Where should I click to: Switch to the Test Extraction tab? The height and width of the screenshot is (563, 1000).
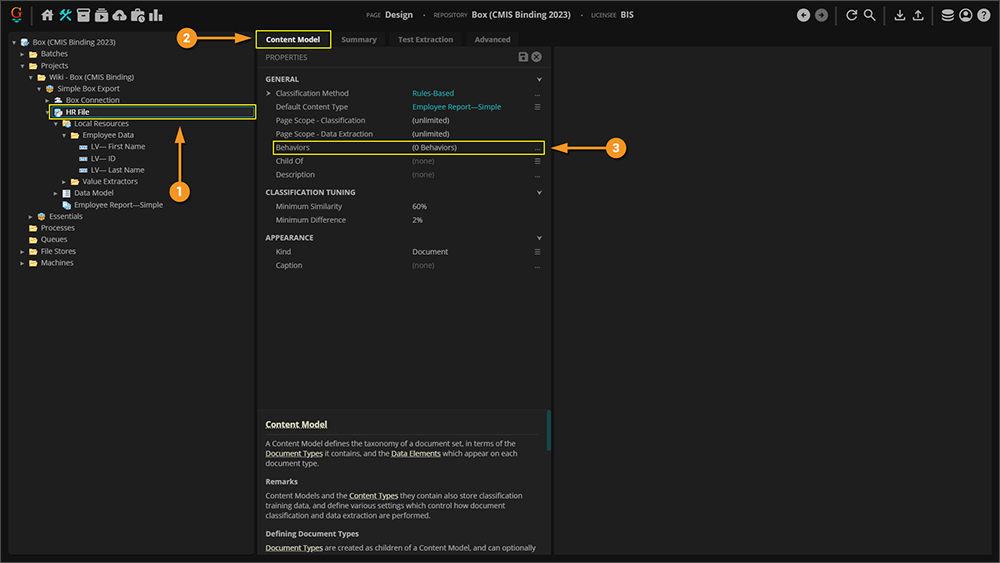[425, 40]
